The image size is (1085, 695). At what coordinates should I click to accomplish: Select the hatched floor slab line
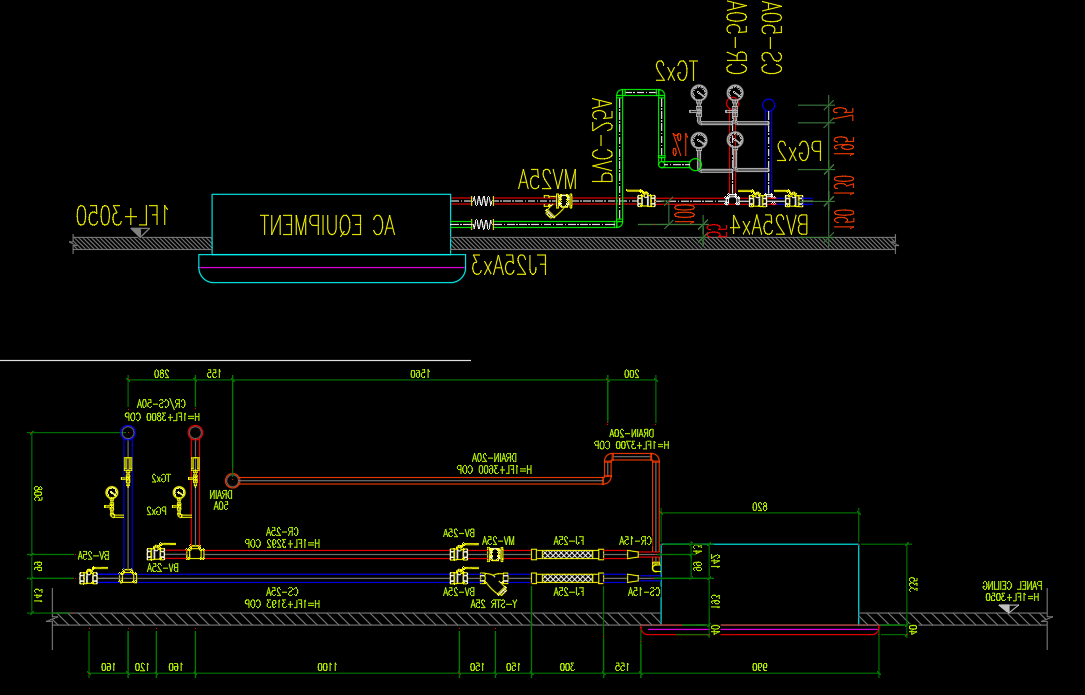point(300,619)
